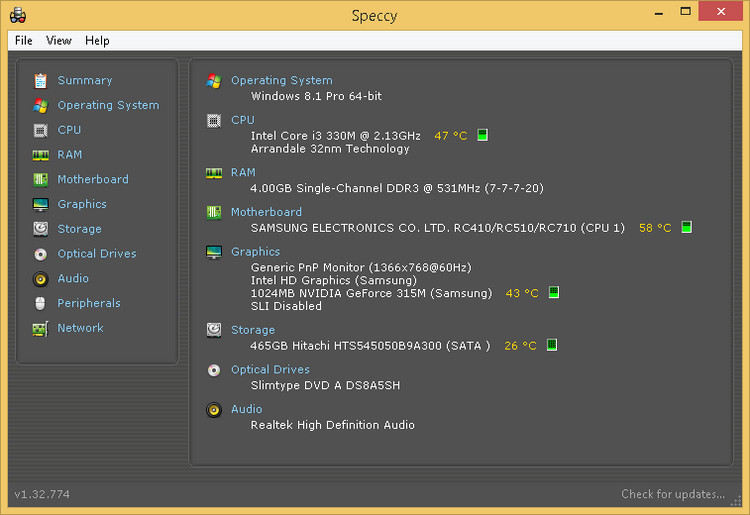Image resolution: width=750 pixels, height=515 pixels.
Task: Click the Storage drive icon in summary panel
Action: (x=214, y=330)
